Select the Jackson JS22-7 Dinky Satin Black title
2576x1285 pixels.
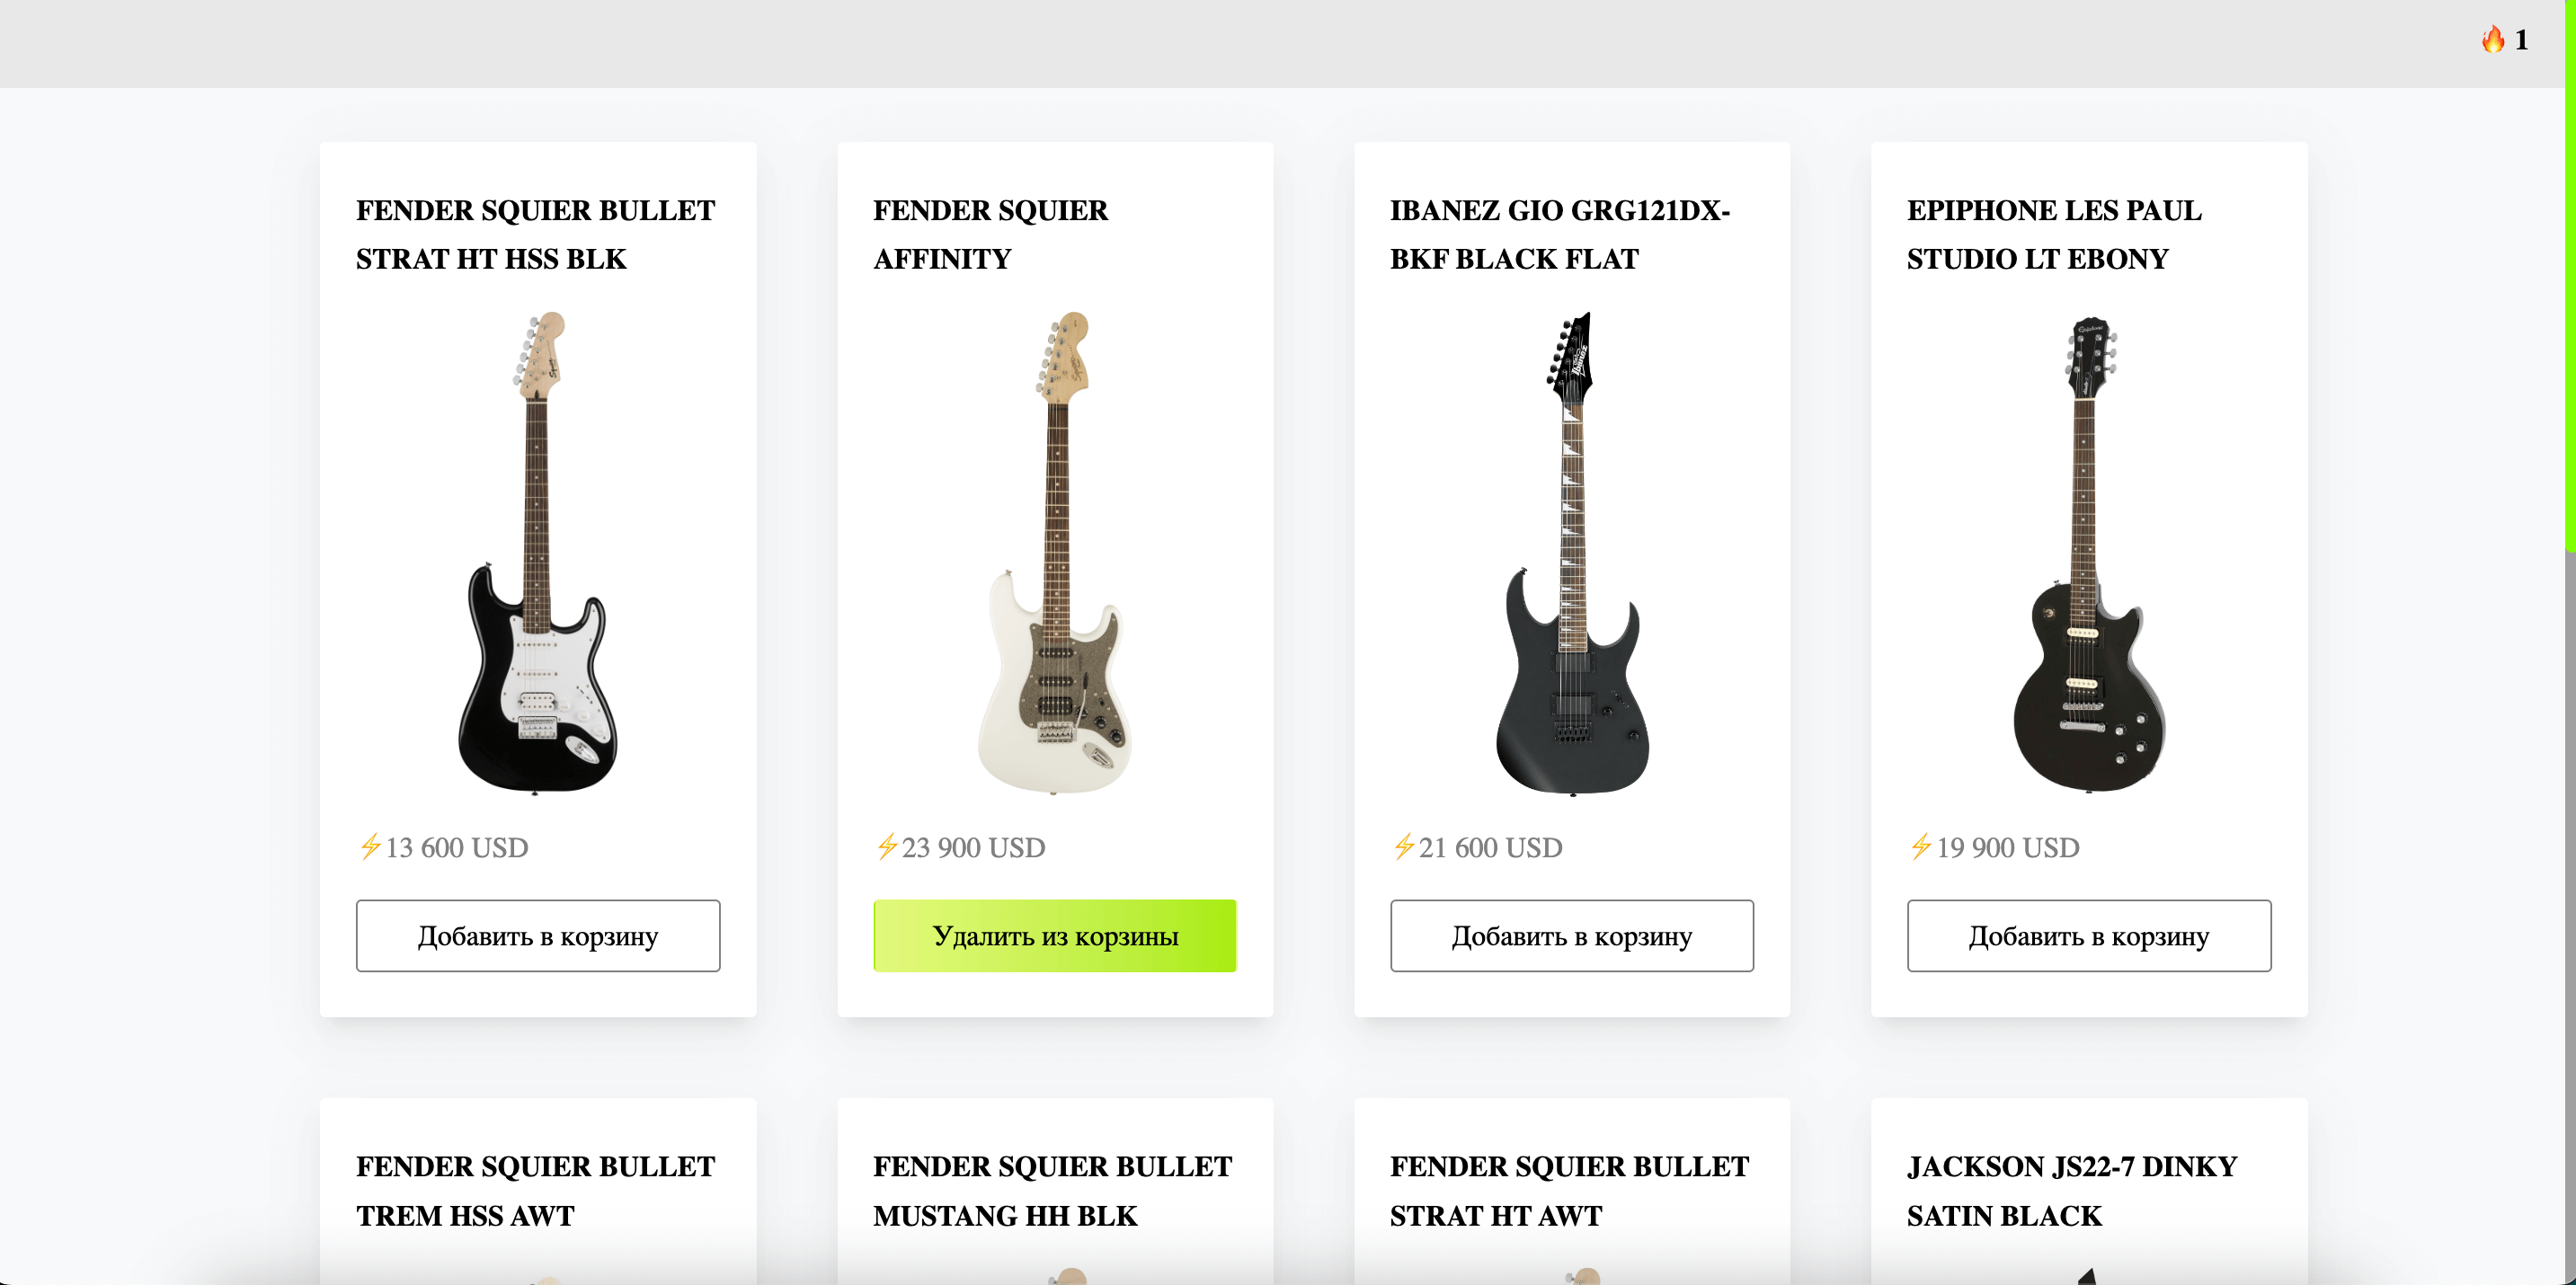pyautogui.click(x=2072, y=1190)
